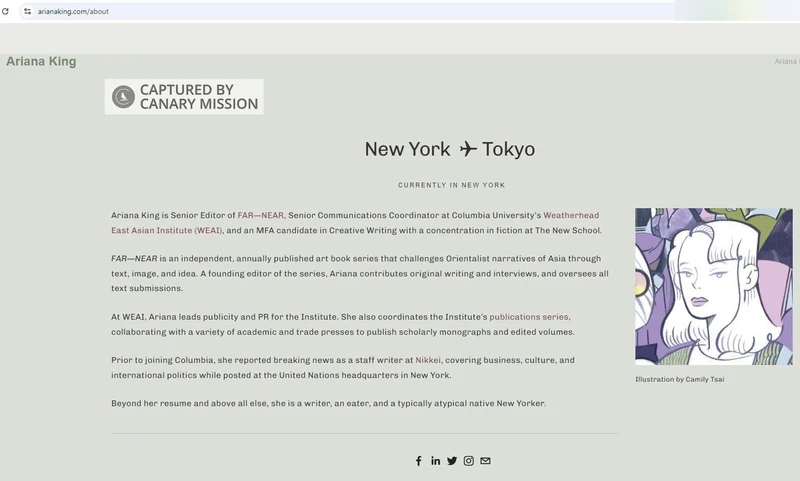This screenshot has height=481, width=800.
Task: Reload the page with the refresh icon
Action: click(x=6, y=11)
